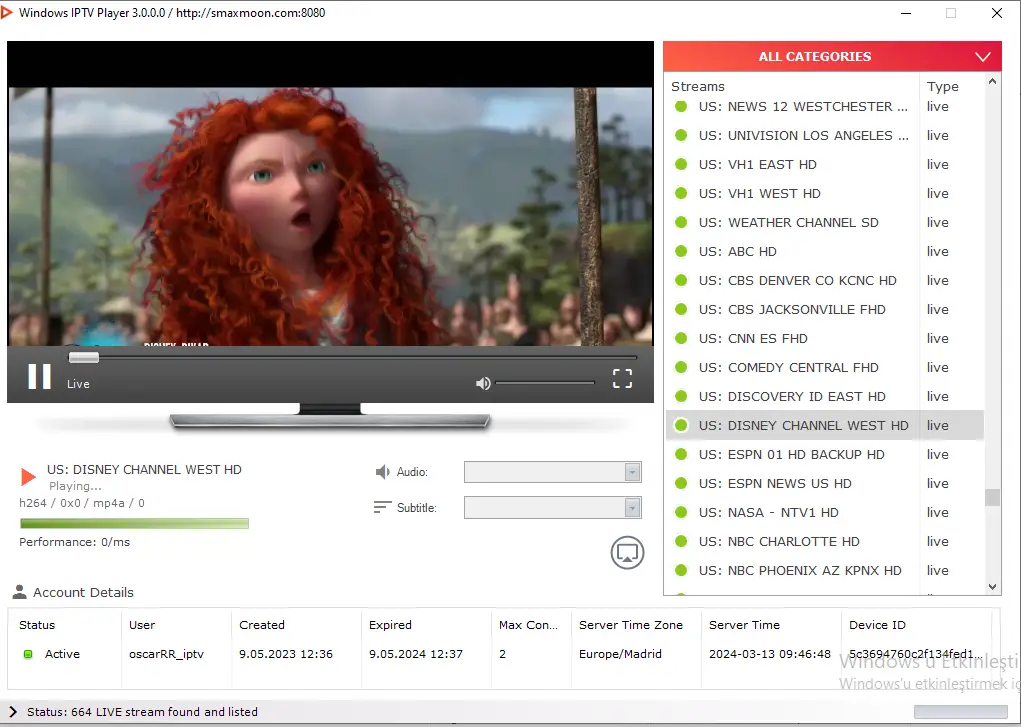
Task: Click green dot of NASA - NTV1 HD
Action: (x=681, y=512)
